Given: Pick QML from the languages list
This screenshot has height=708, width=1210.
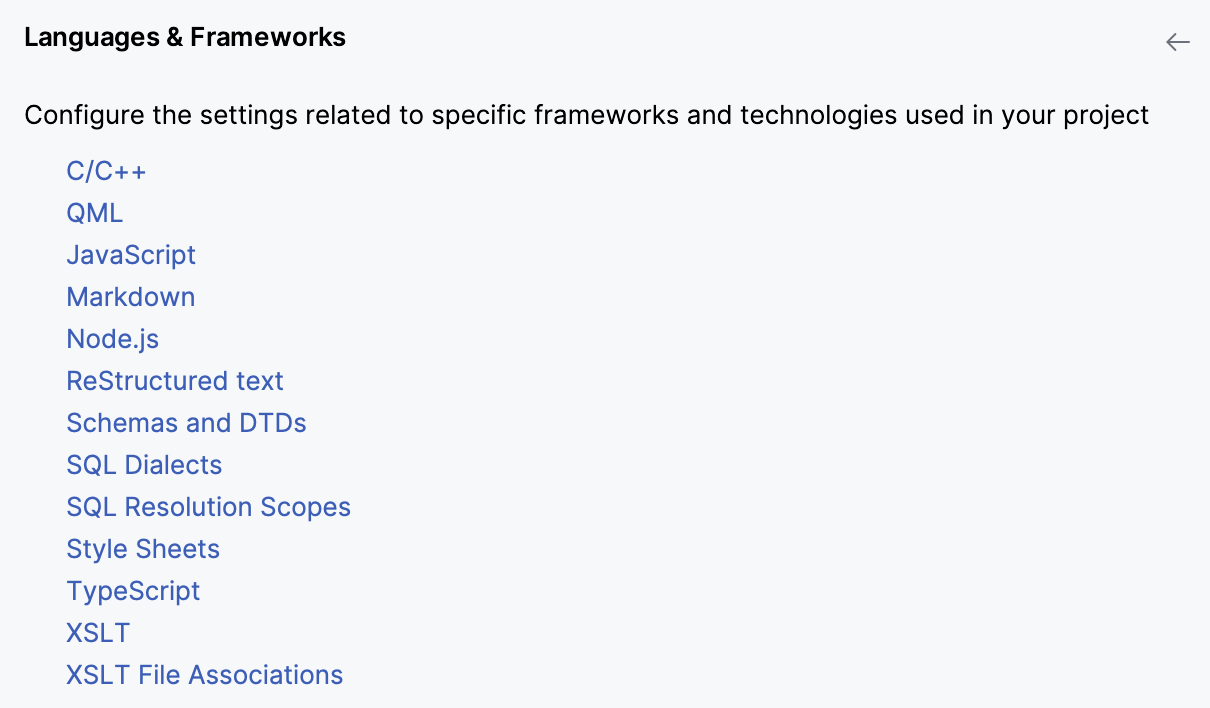Looking at the screenshot, I should [94, 212].
